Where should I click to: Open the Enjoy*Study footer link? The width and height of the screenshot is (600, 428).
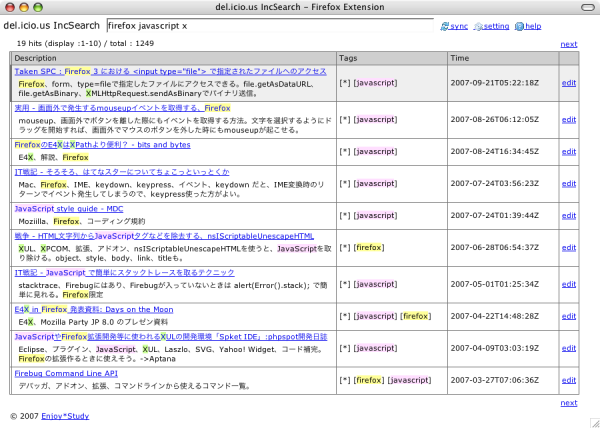click(x=65, y=416)
